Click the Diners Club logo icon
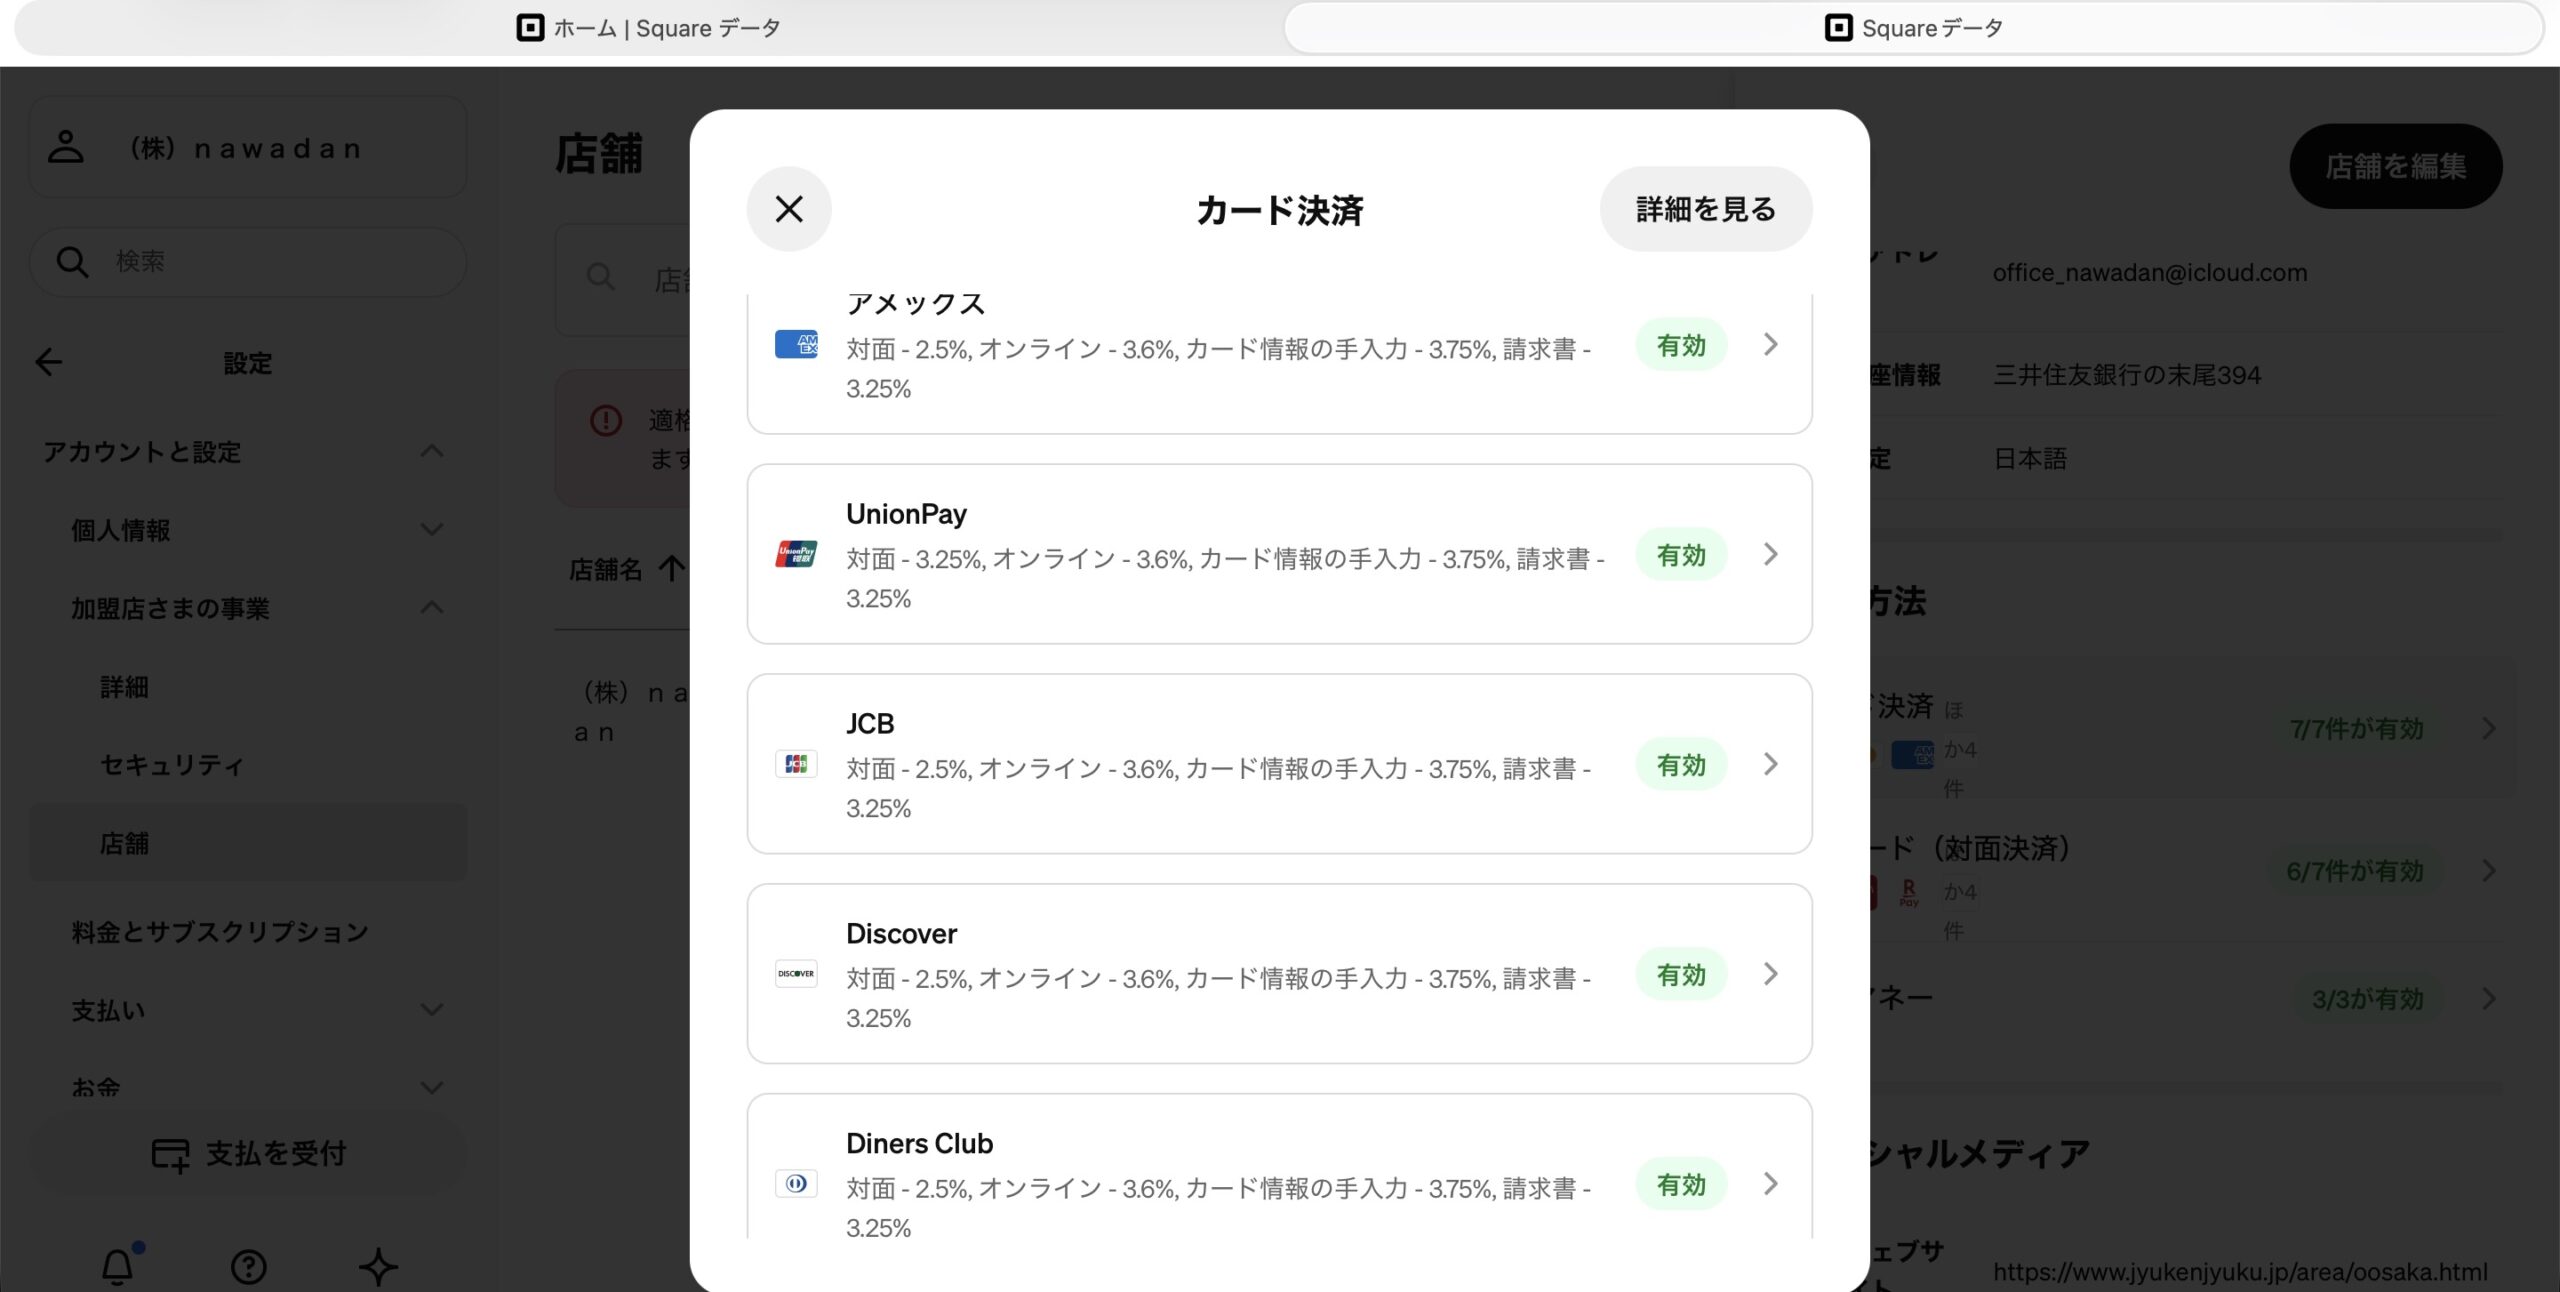This screenshot has height=1292, width=2560. pos(796,1184)
